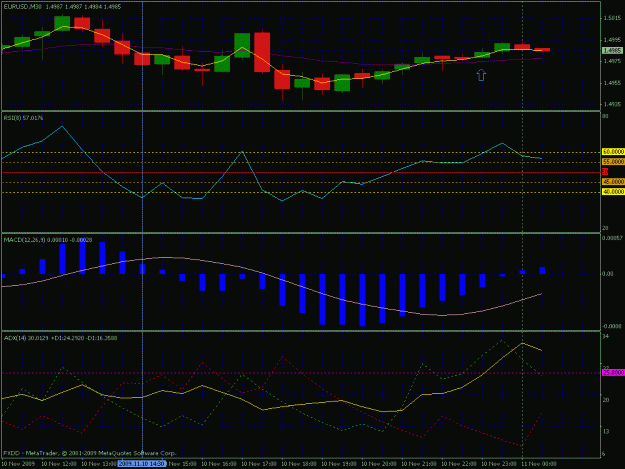Click the 0.00 MACD scale value
625x469 pixels.
pyautogui.click(x=607, y=274)
